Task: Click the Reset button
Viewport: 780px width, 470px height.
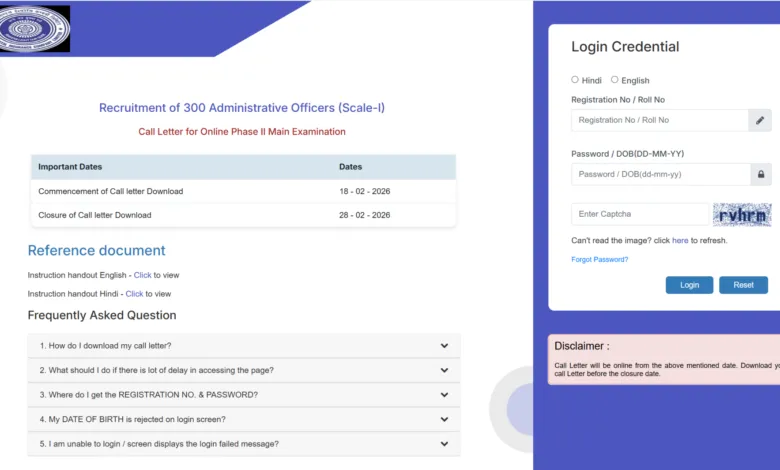Action: pos(743,285)
